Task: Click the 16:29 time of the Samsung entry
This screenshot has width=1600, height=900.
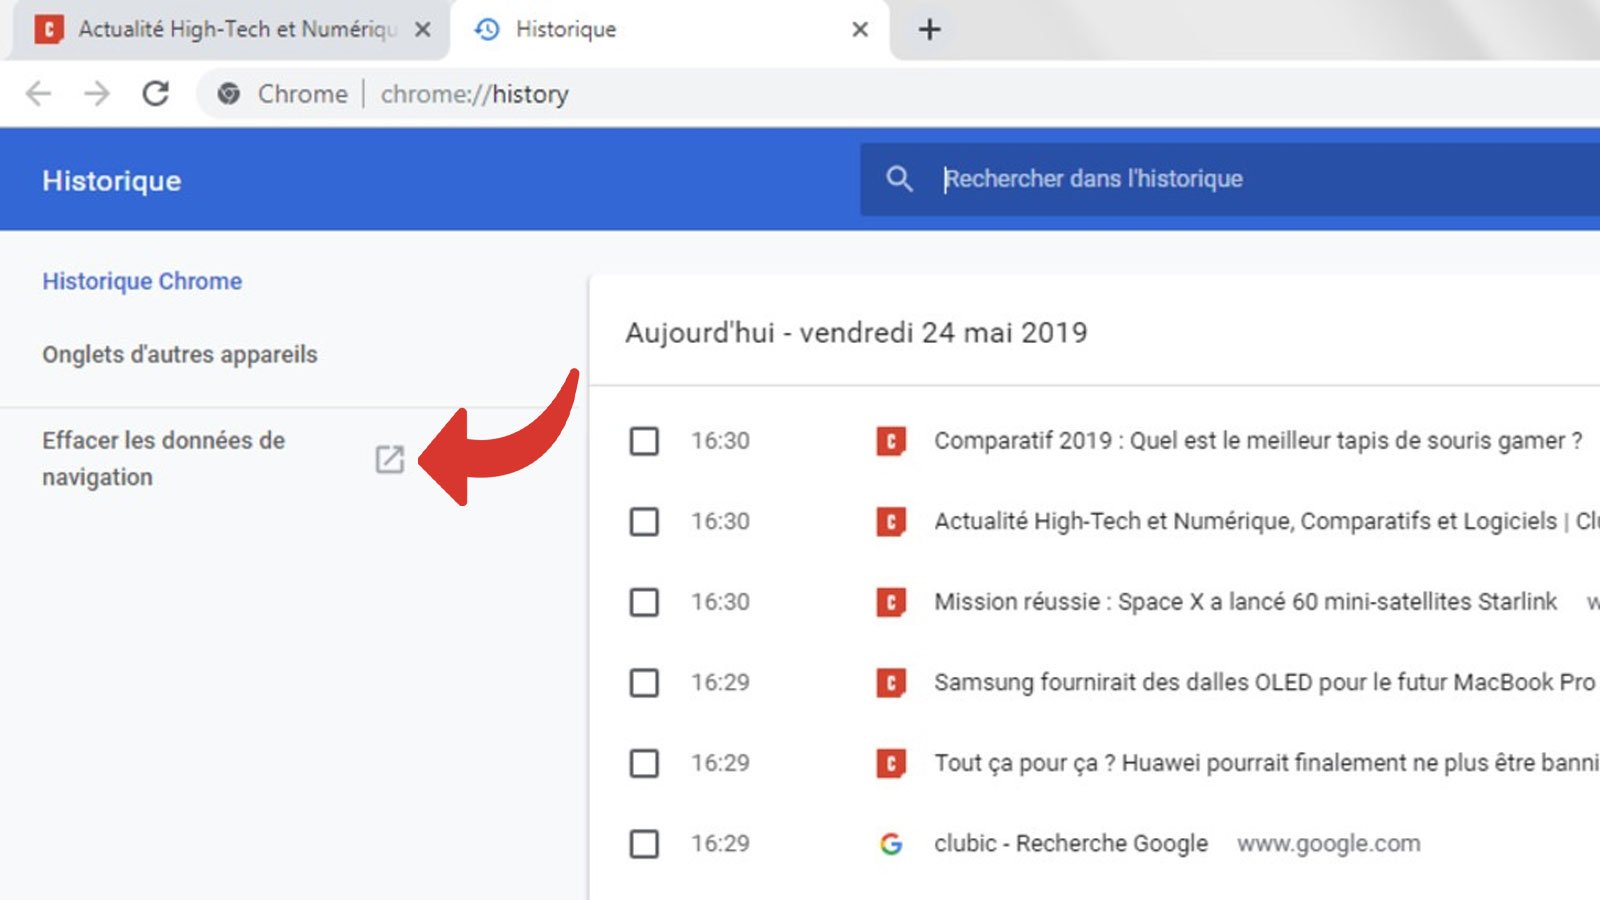Action: [x=720, y=683]
